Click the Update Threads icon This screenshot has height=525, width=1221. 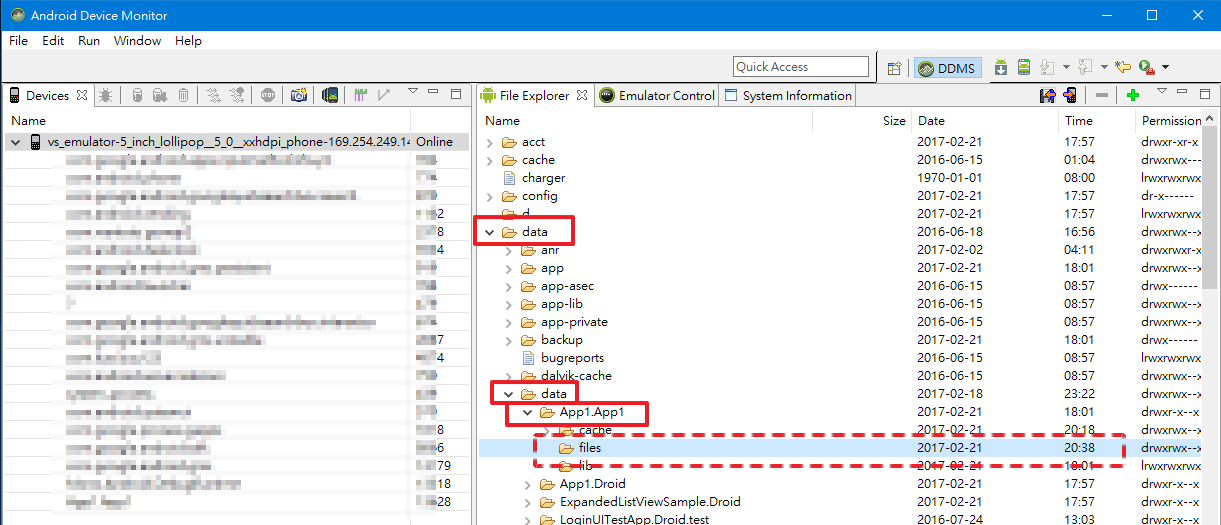point(214,95)
